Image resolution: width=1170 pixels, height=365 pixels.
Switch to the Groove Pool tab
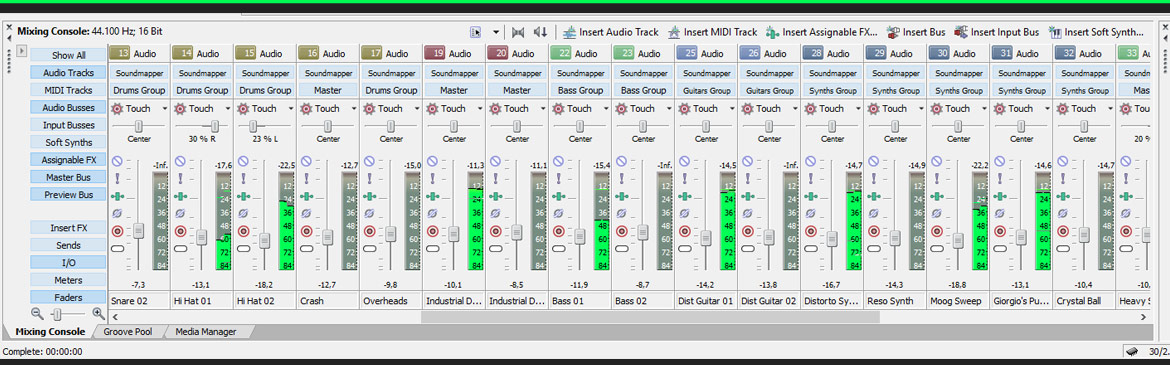[128, 331]
